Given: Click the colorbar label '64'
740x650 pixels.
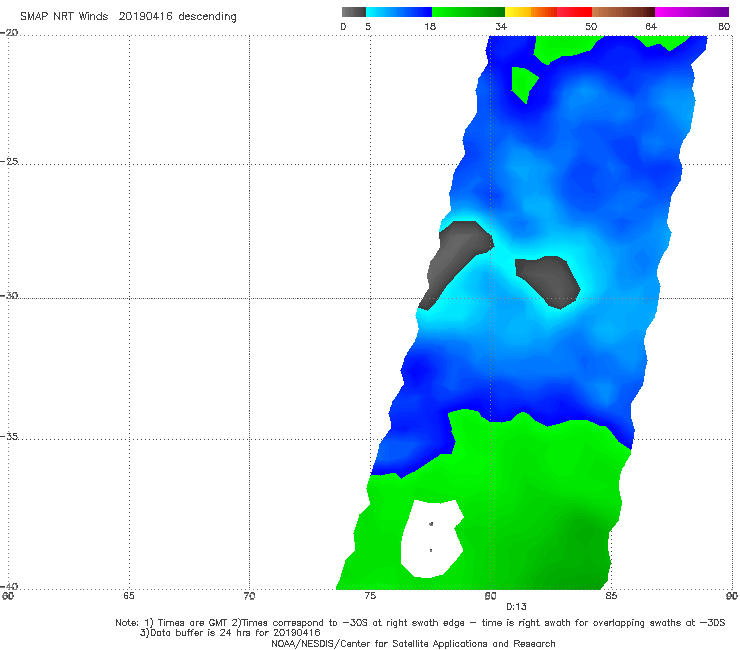Looking at the screenshot, I should pyautogui.click(x=651, y=27).
